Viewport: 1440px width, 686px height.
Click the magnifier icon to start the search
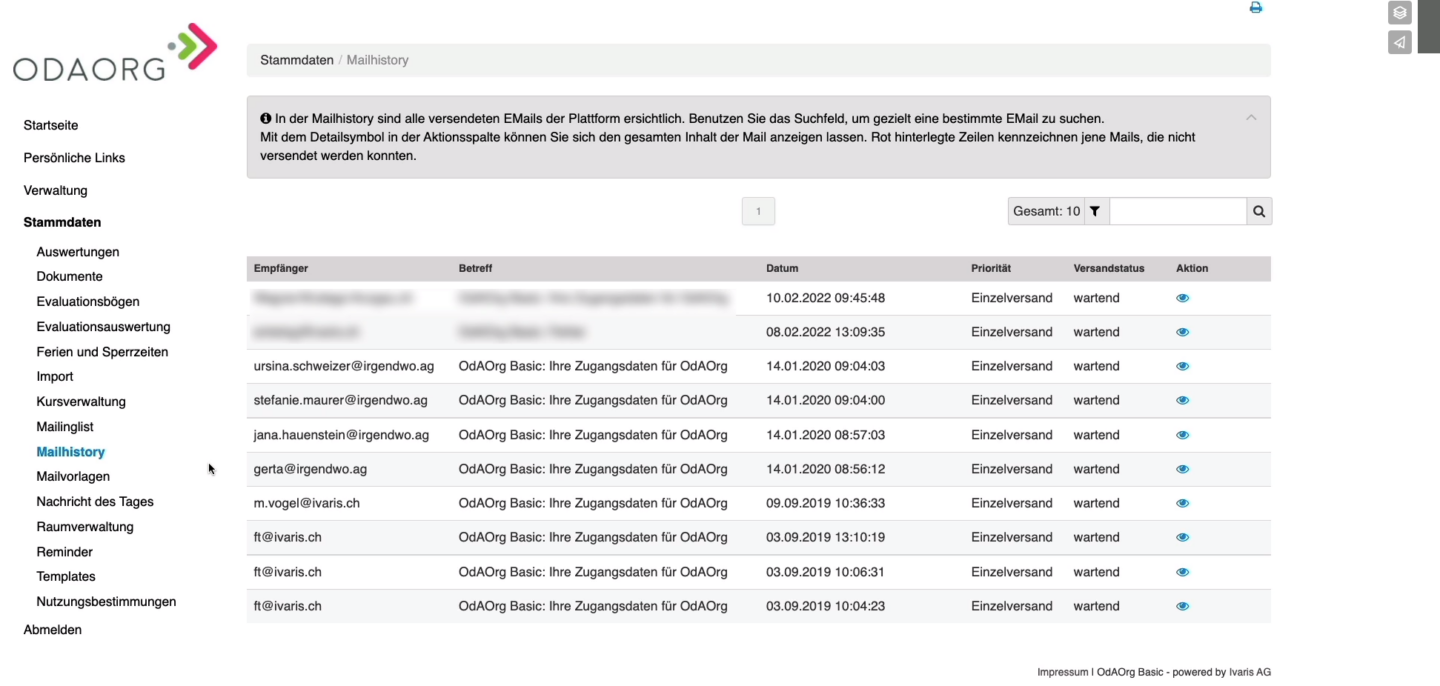point(1258,211)
